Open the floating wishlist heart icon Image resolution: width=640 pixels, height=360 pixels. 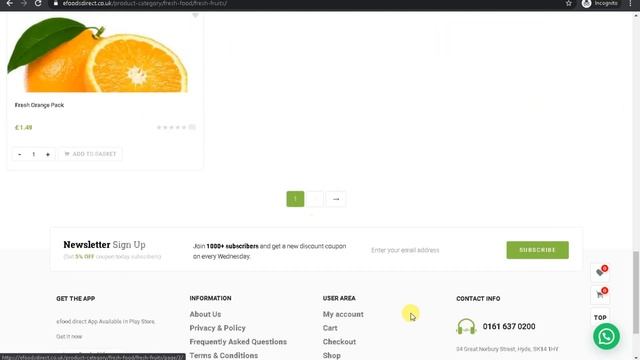600,272
